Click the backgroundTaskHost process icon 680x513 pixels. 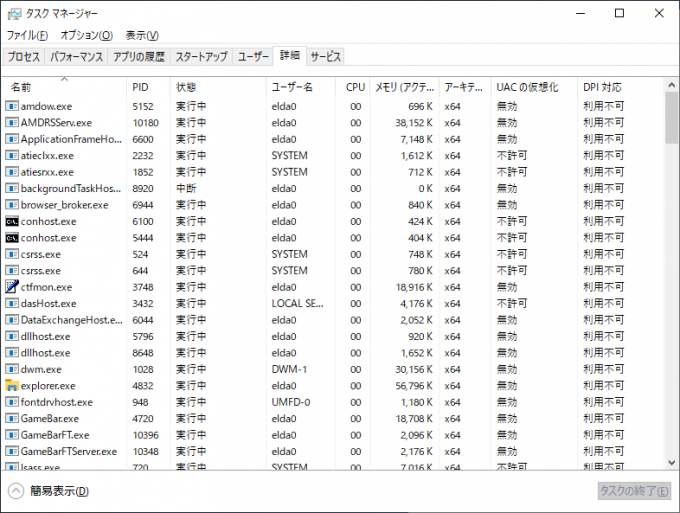point(12,188)
